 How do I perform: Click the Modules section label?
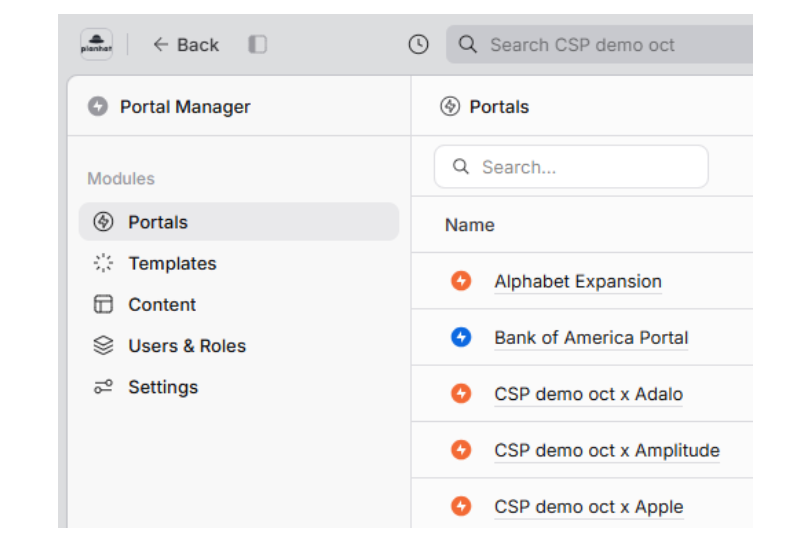[x=121, y=178]
